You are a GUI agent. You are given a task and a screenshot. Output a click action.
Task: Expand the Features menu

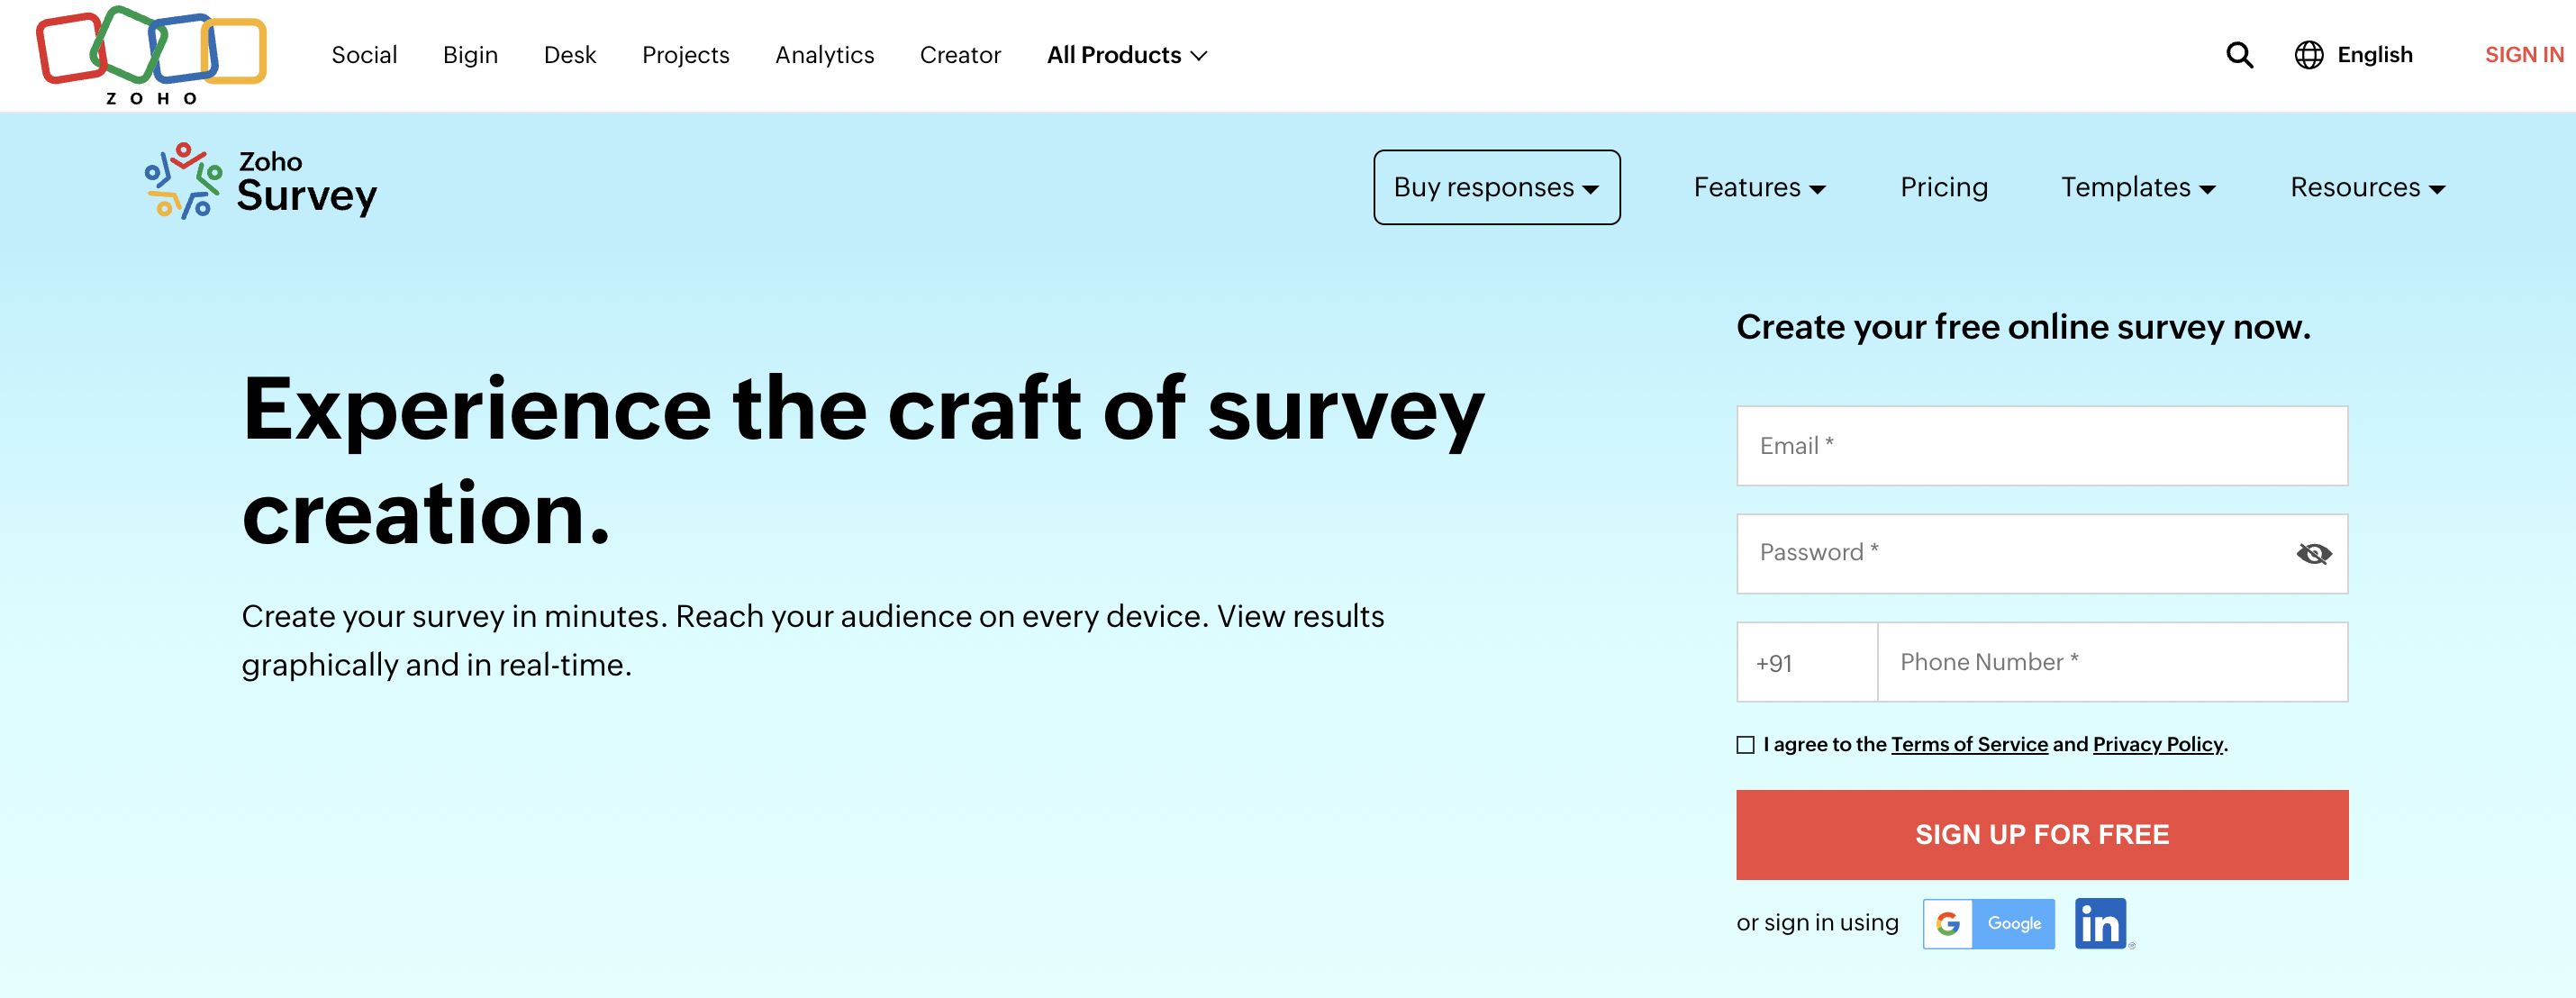tap(1759, 187)
